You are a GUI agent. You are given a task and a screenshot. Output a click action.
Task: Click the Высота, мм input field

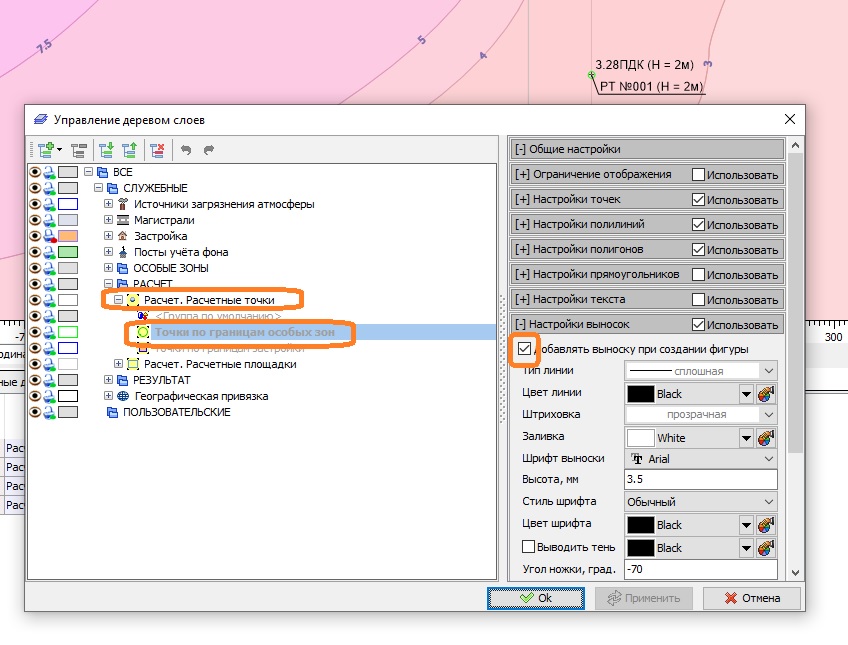click(699, 480)
